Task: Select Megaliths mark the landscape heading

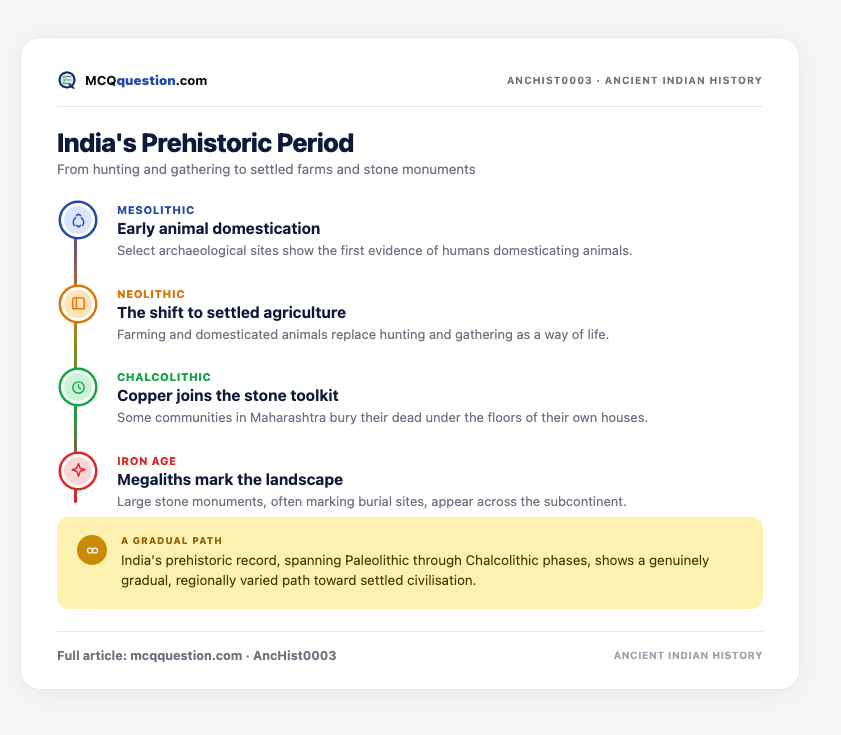Action: pyautogui.click(x=230, y=480)
